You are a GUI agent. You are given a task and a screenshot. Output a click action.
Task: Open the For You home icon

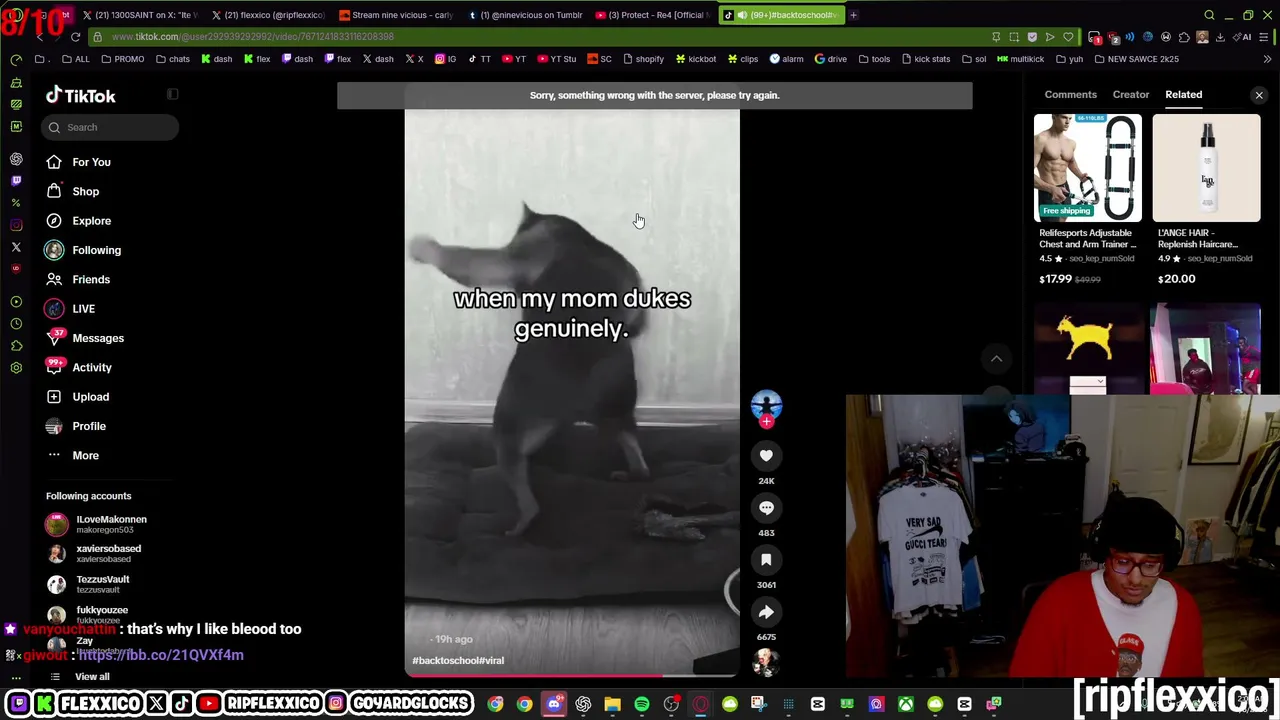tap(54, 162)
